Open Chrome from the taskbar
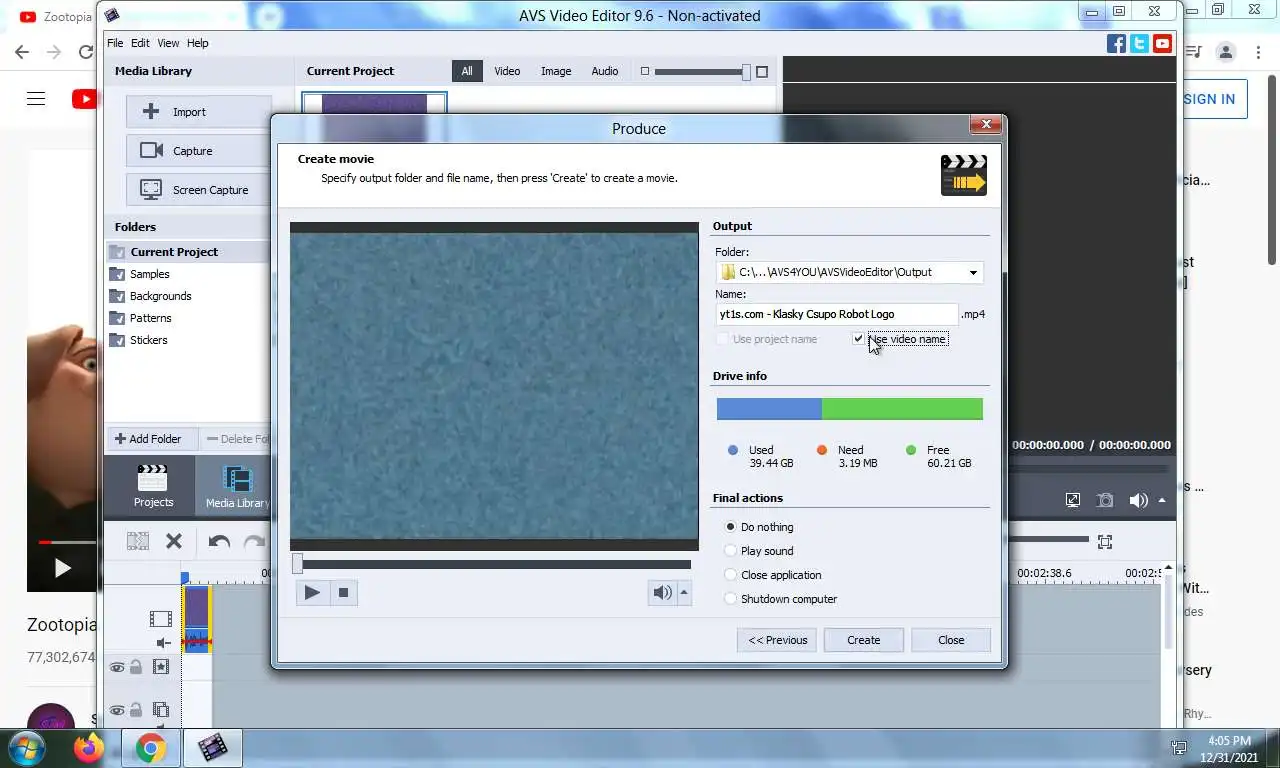Image resolution: width=1280 pixels, height=768 pixels. click(x=151, y=747)
